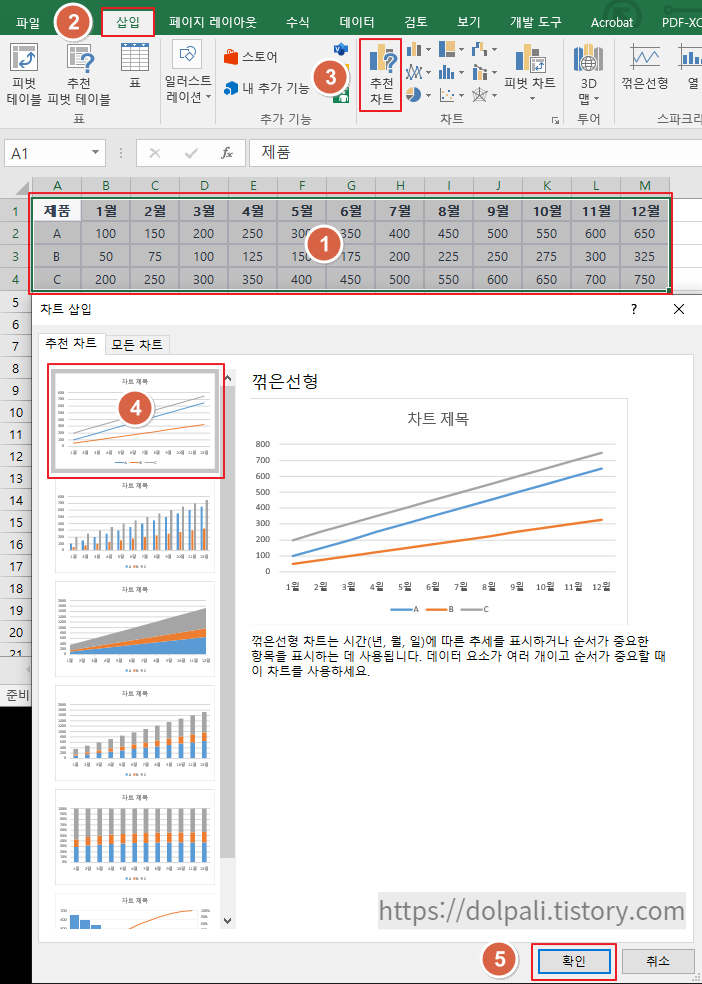Select the stacked column chart thumbnail

(x=135, y=733)
